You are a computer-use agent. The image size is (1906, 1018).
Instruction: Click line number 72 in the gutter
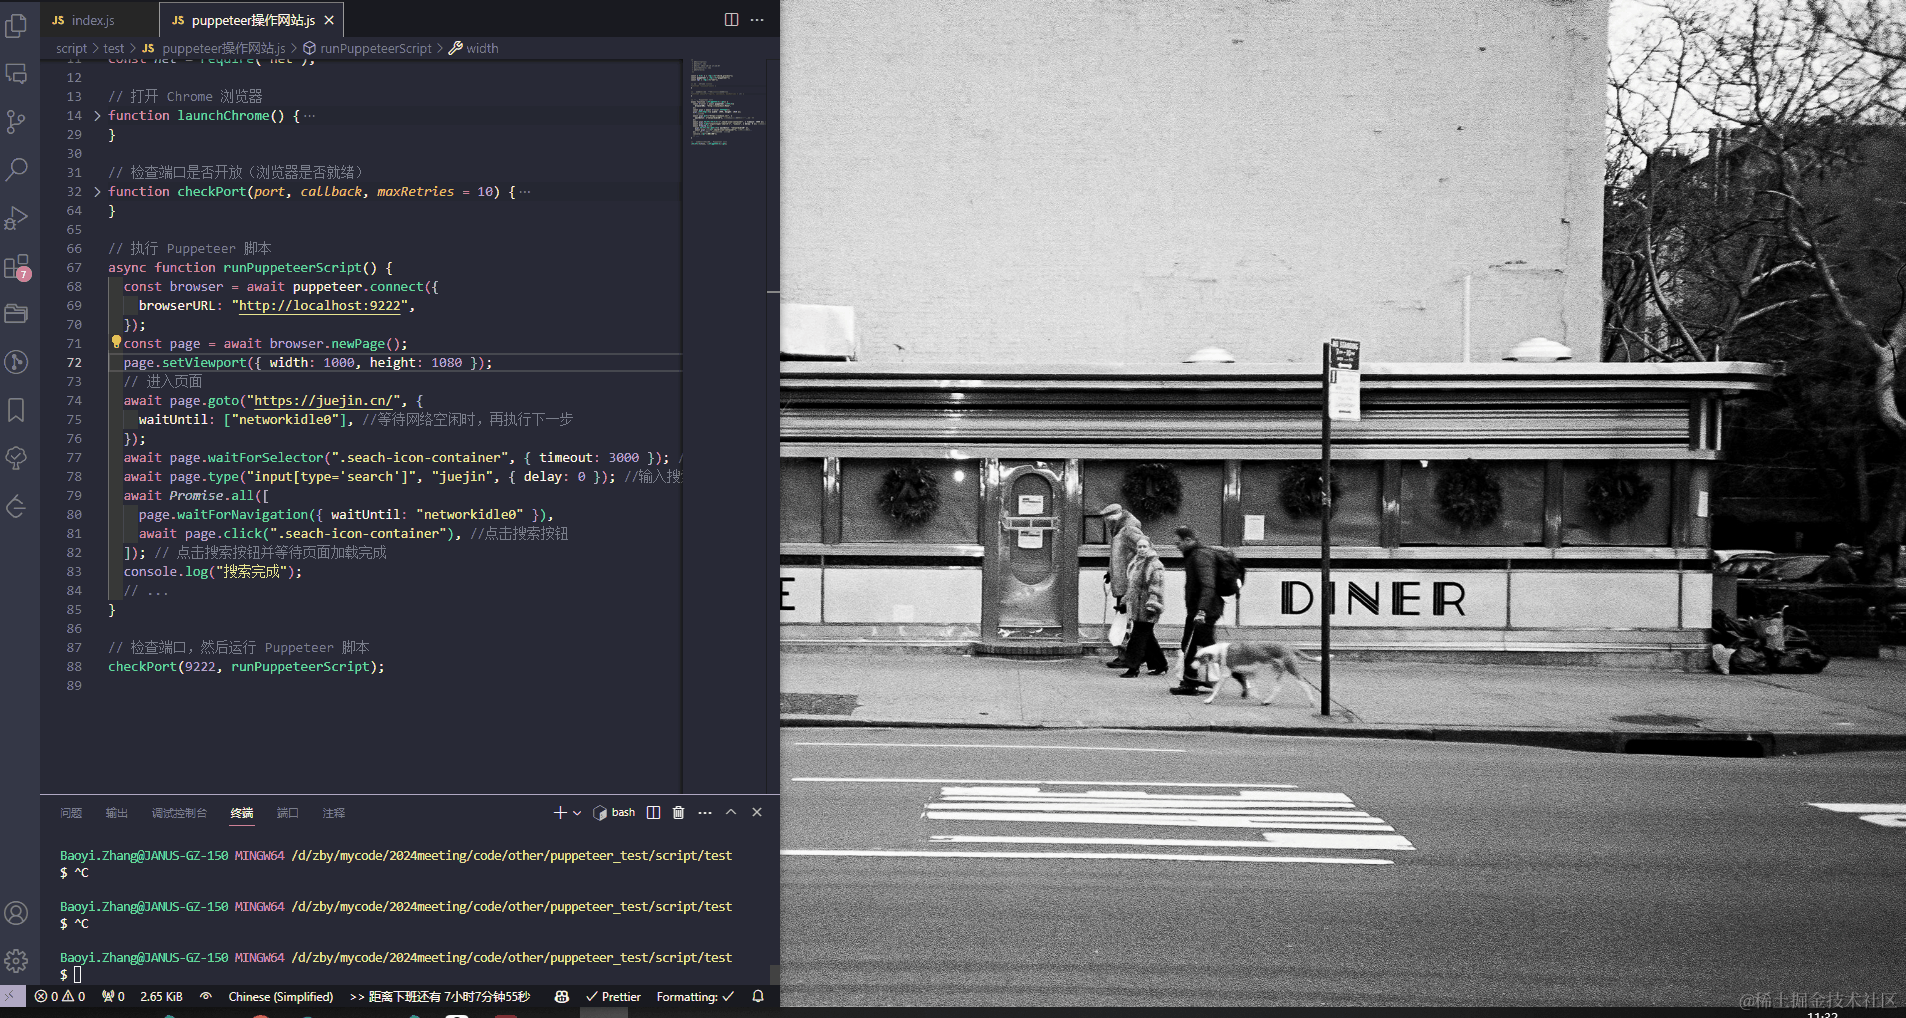click(x=74, y=363)
